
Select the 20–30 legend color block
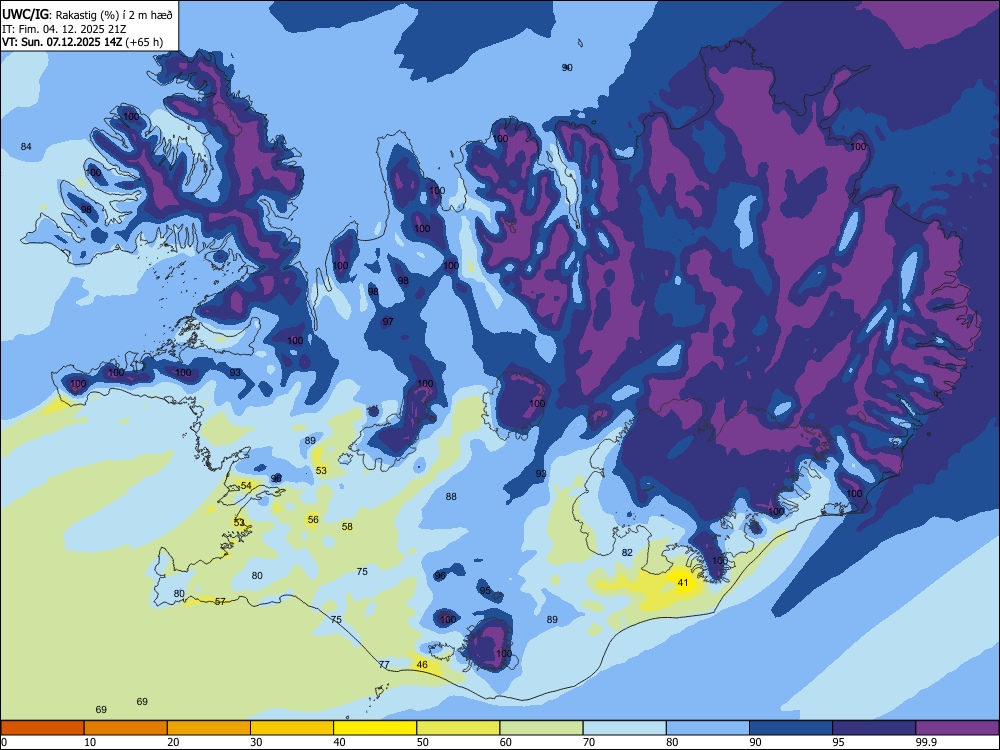tap(209, 728)
